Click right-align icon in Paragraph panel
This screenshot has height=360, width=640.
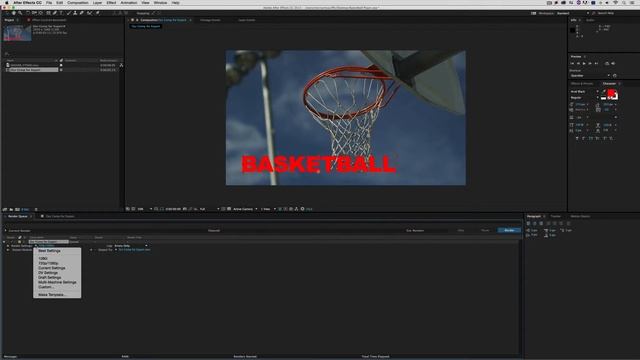tap(541, 223)
